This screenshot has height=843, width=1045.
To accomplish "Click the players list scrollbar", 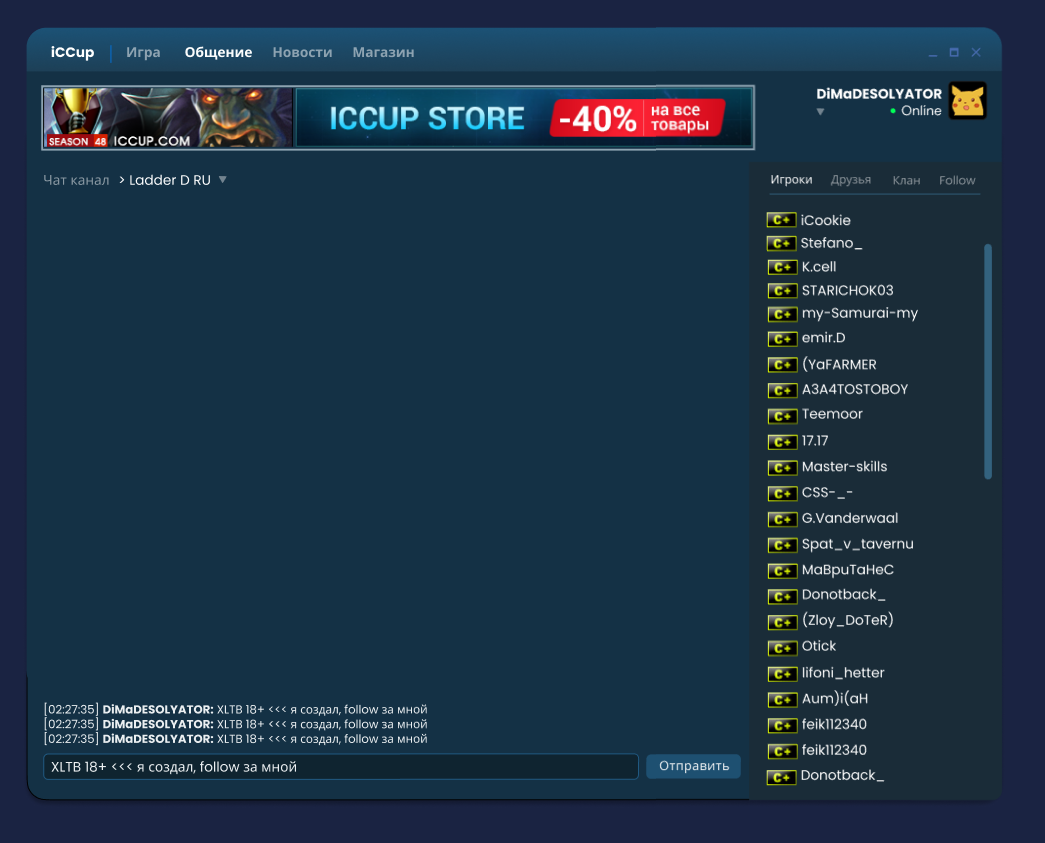I will [x=988, y=361].
